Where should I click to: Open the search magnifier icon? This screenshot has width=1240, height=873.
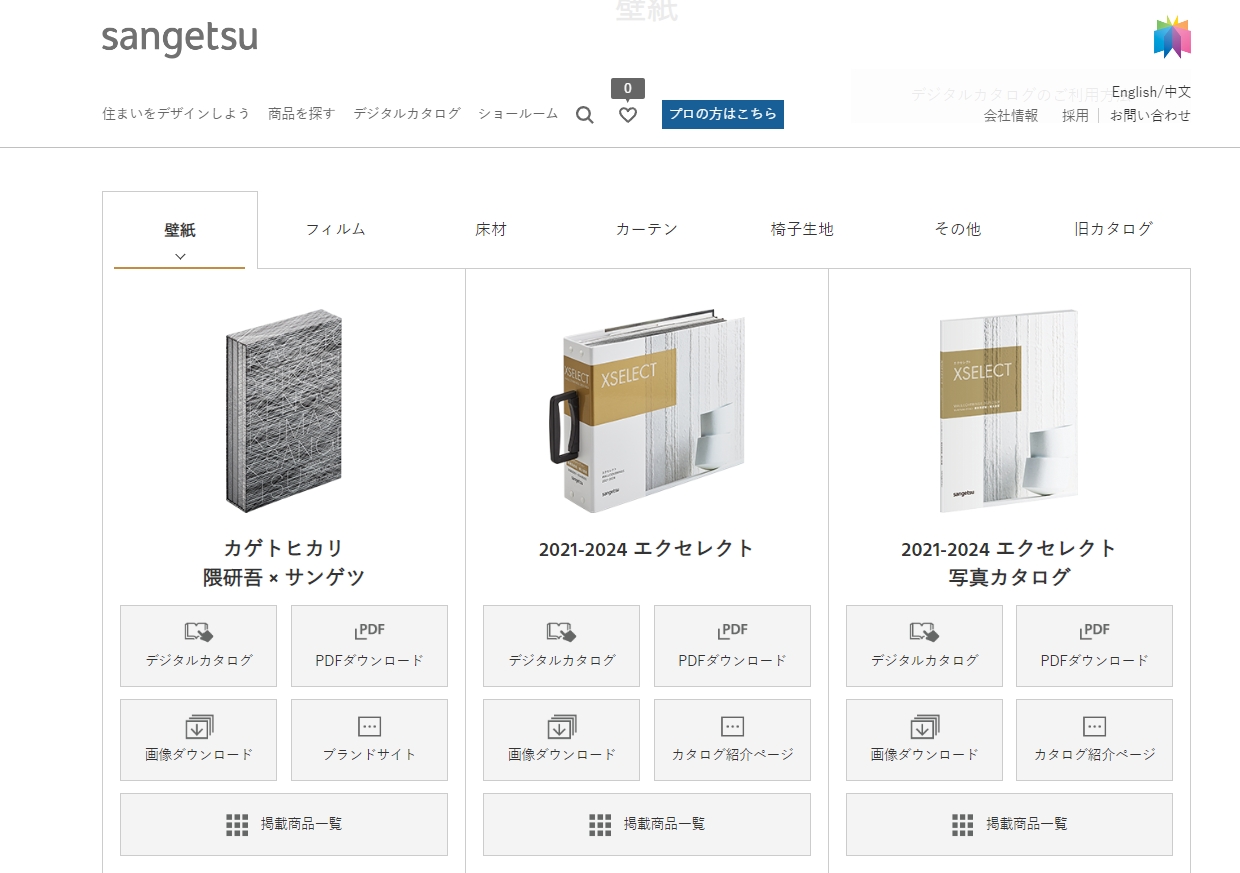point(585,115)
